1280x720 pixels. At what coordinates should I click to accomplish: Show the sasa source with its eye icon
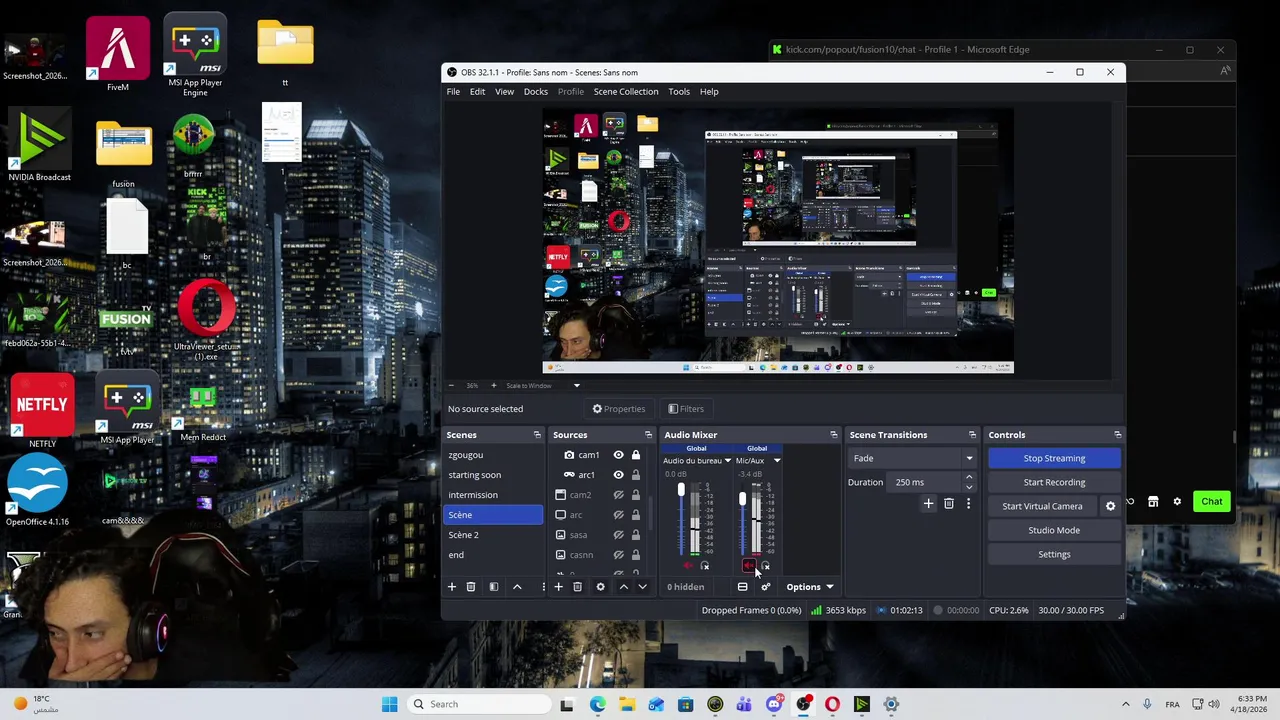[618, 535]
